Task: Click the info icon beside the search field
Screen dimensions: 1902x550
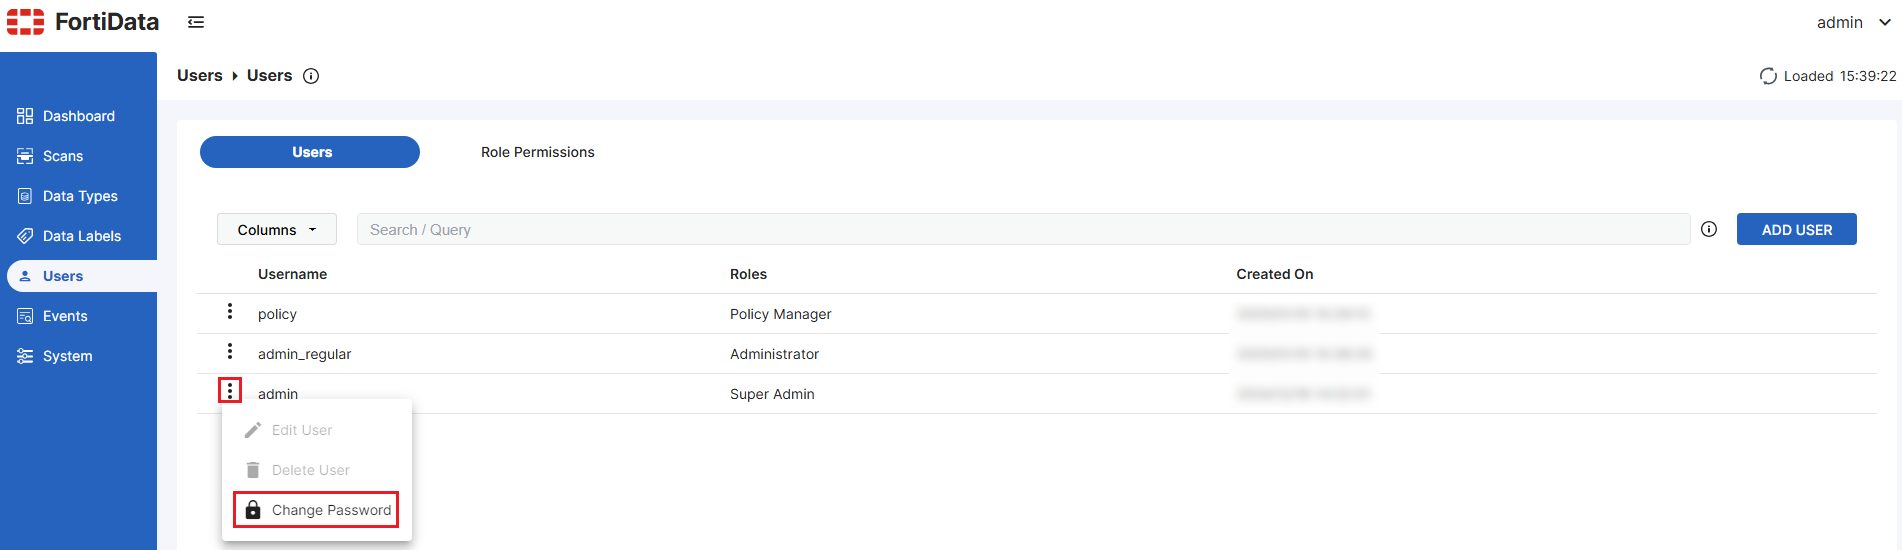Action: (1709, 229)
